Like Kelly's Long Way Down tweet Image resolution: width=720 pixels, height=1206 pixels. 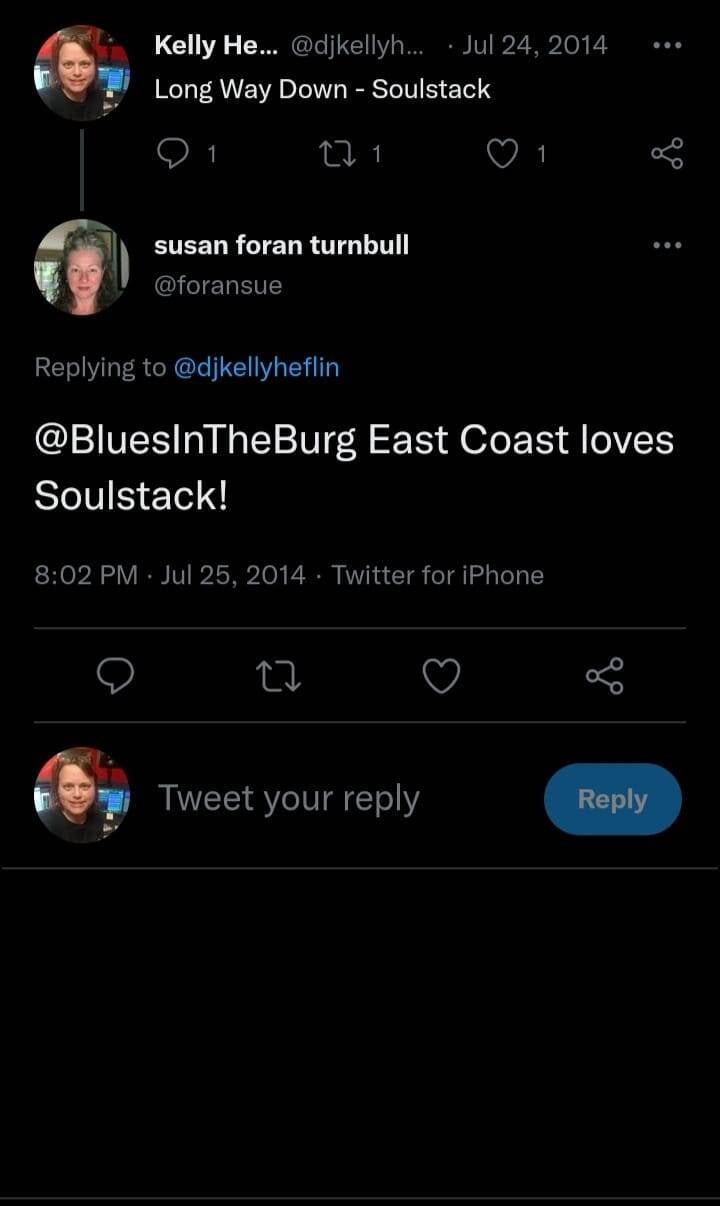click(x=503, y=153)
